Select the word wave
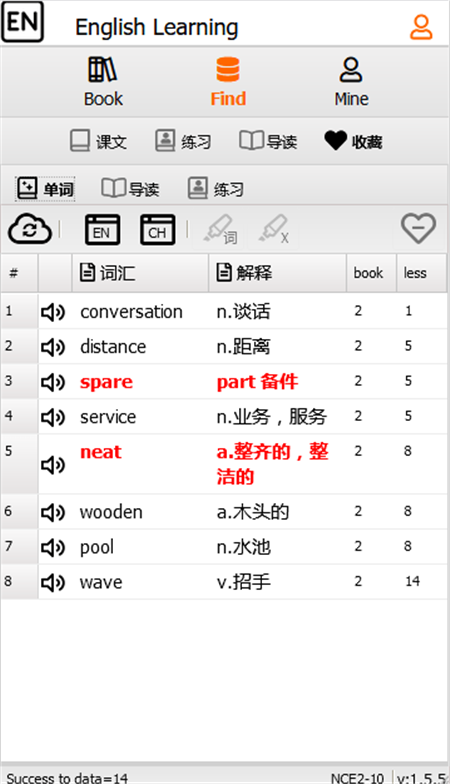Image resolution: width=450 pixels, height=784 pixels. coord(101,582)
